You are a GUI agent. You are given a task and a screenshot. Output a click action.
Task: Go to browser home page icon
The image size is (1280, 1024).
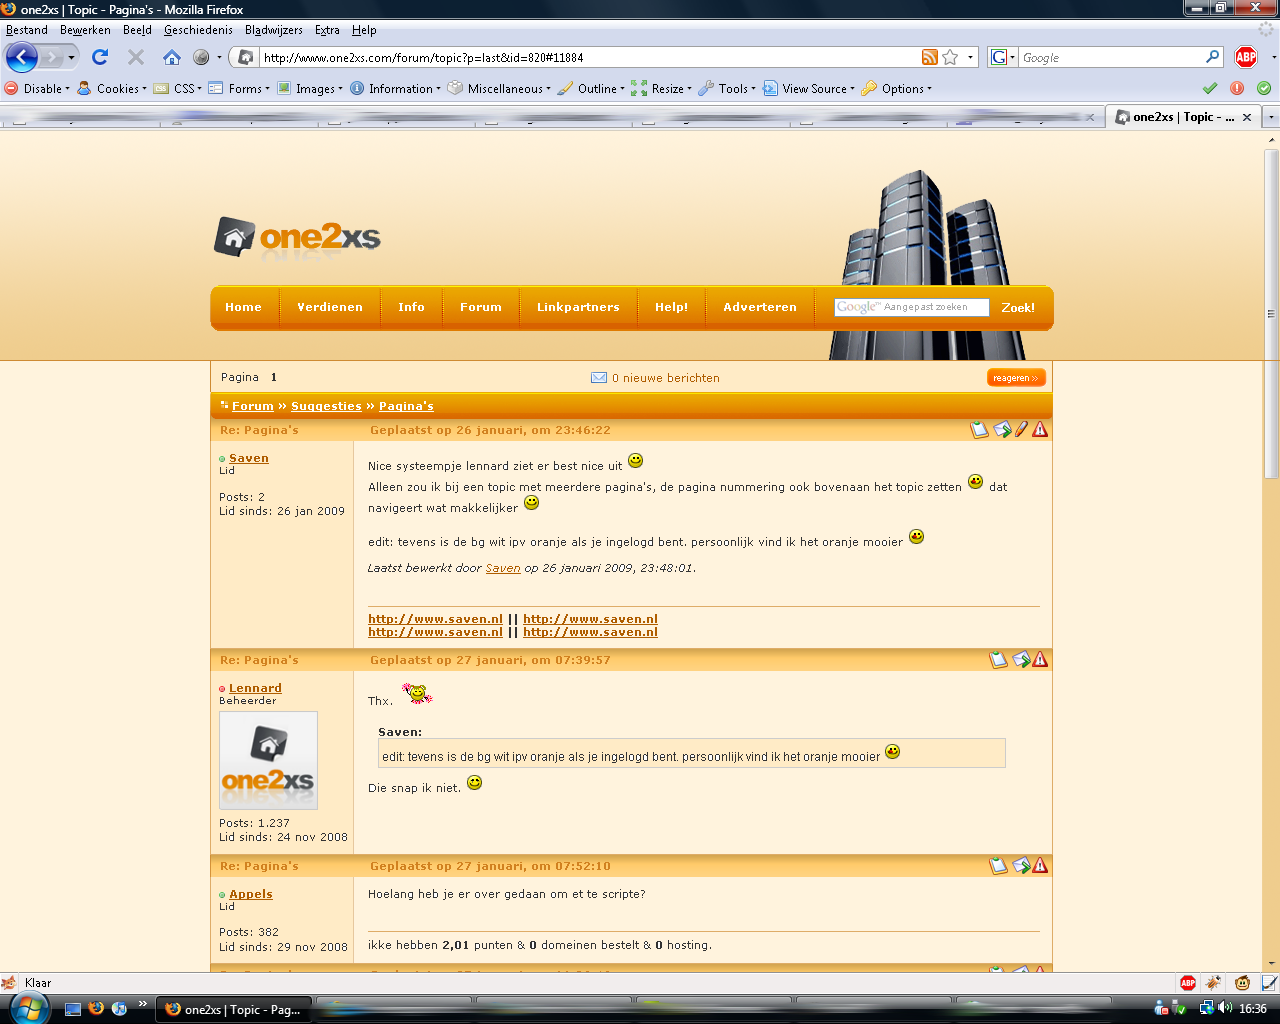172,57
